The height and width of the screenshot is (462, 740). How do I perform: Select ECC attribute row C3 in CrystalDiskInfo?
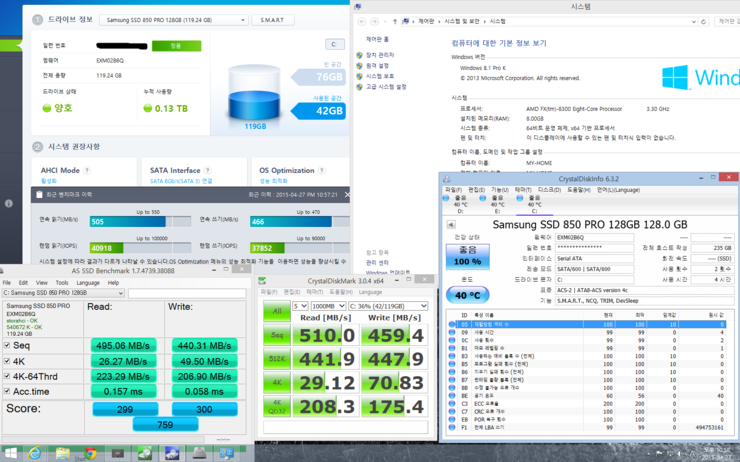pyautogui.click(x=587, y=403)
